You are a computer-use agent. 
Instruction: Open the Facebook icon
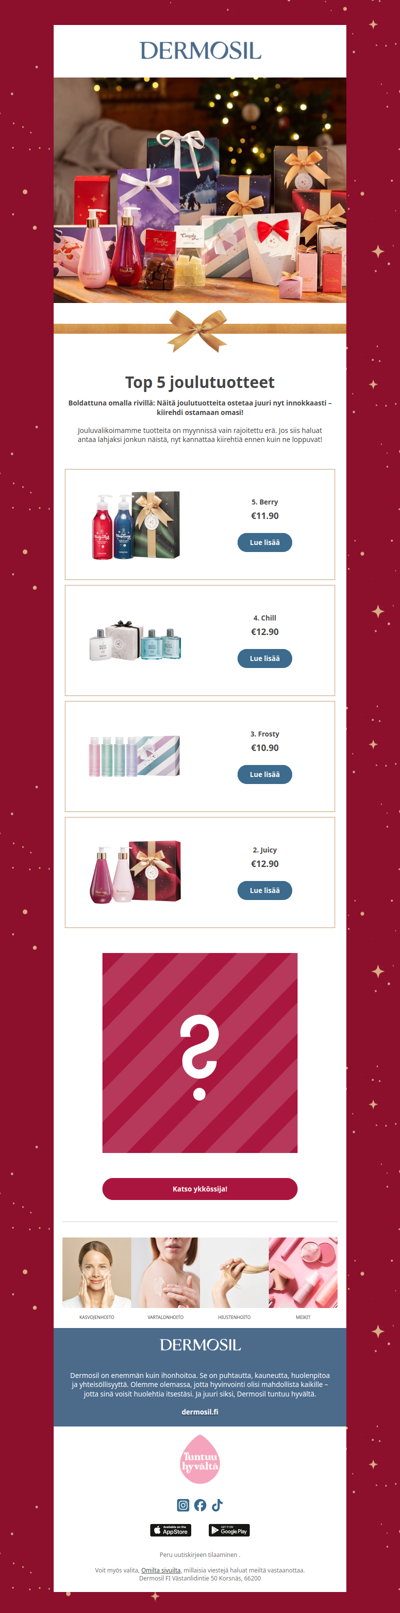[x=200, y=1505]
